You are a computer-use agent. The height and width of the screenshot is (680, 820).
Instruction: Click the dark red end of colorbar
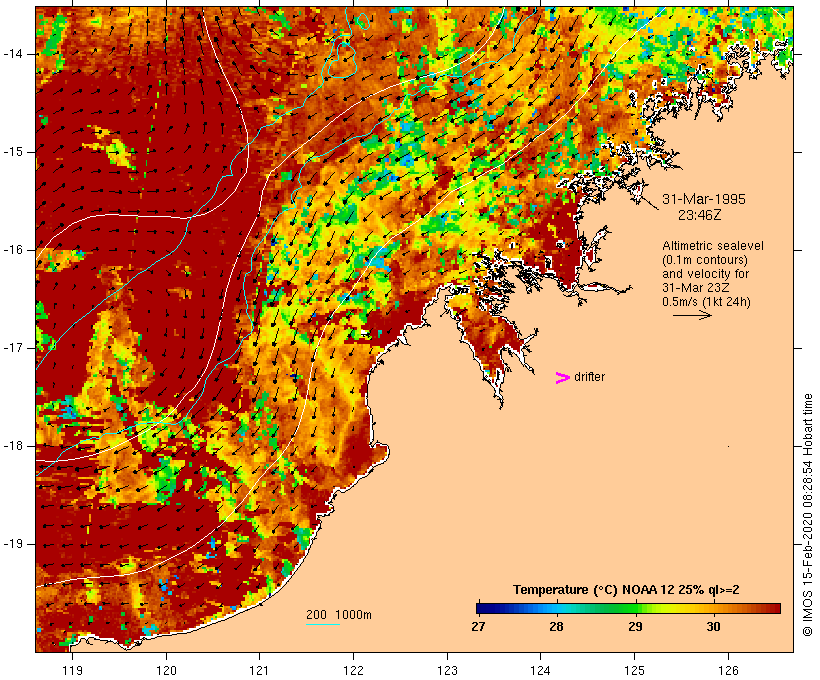click(x=776, y=608)
